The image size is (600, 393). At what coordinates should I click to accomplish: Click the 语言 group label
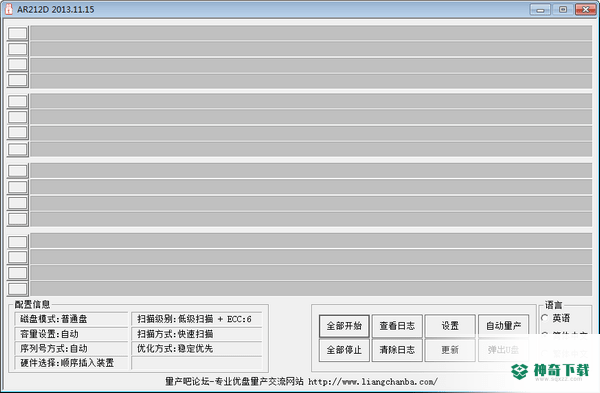[x=553, y=305]
